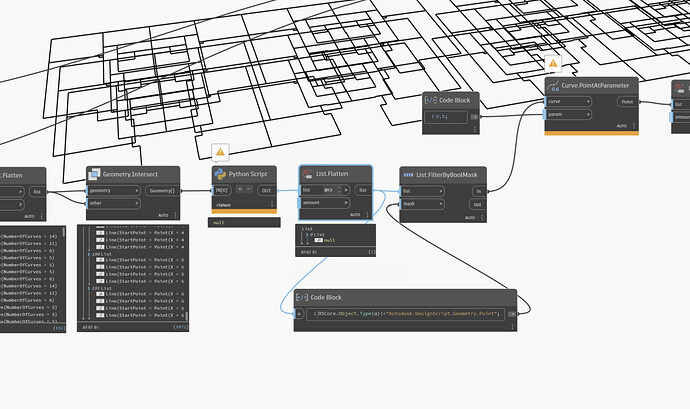Click warning icon above Curve.PointAtParameter node
This screenshot has width=690, height=409.
[x=553, y=63]
